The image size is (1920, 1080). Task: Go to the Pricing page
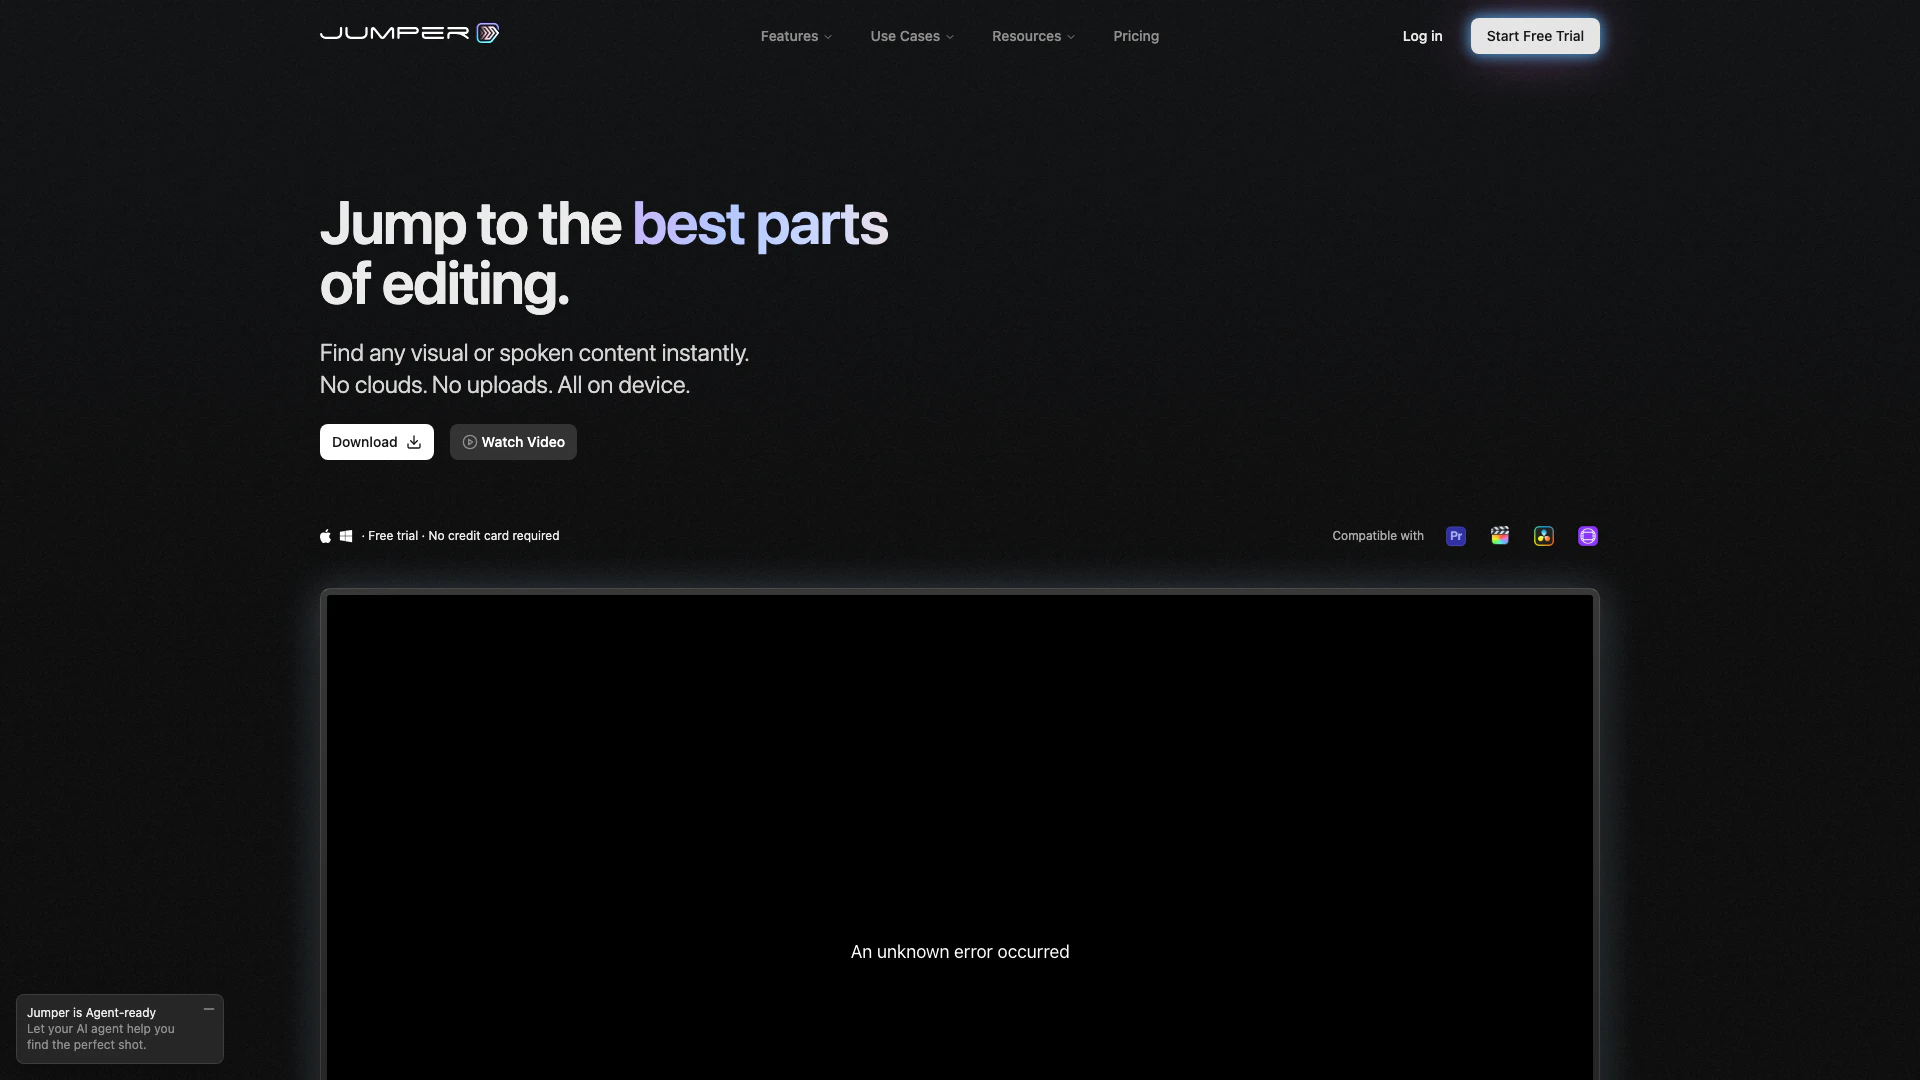[1136, 36]
